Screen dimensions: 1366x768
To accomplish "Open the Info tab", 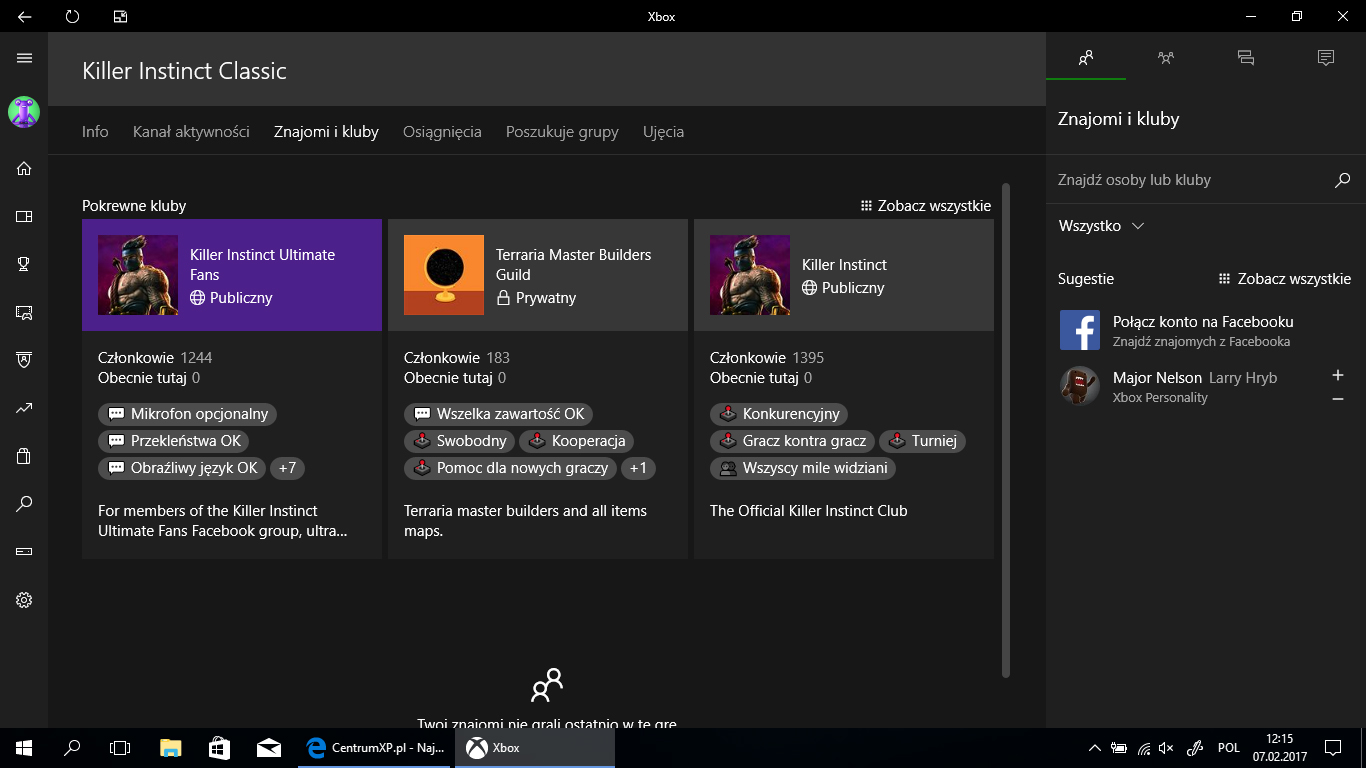I will pyautogui.click(x=95, y=131).
